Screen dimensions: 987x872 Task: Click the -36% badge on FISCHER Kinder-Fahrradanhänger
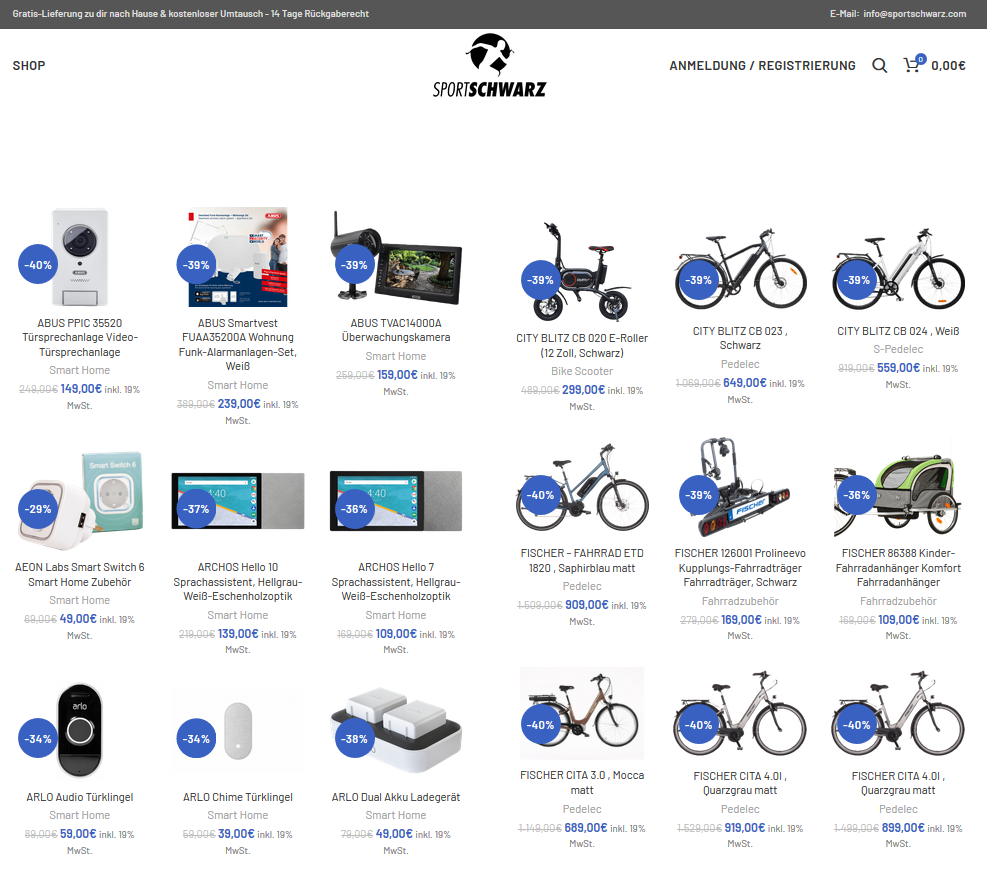[857, 495]
